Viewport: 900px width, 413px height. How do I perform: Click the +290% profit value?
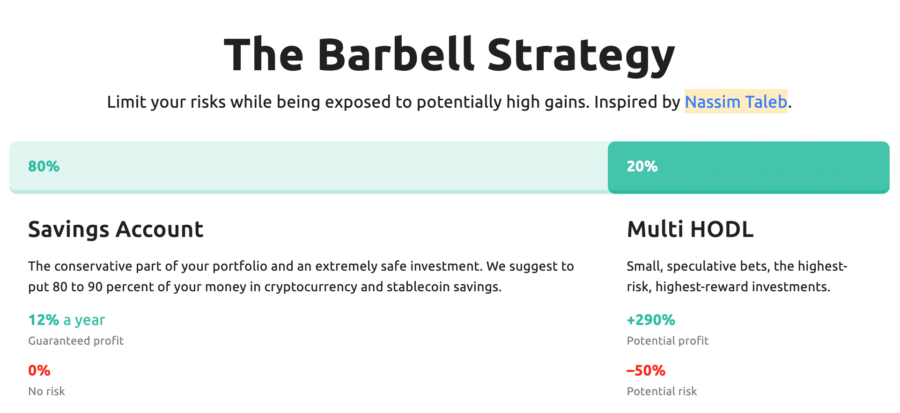click(651, 320)
